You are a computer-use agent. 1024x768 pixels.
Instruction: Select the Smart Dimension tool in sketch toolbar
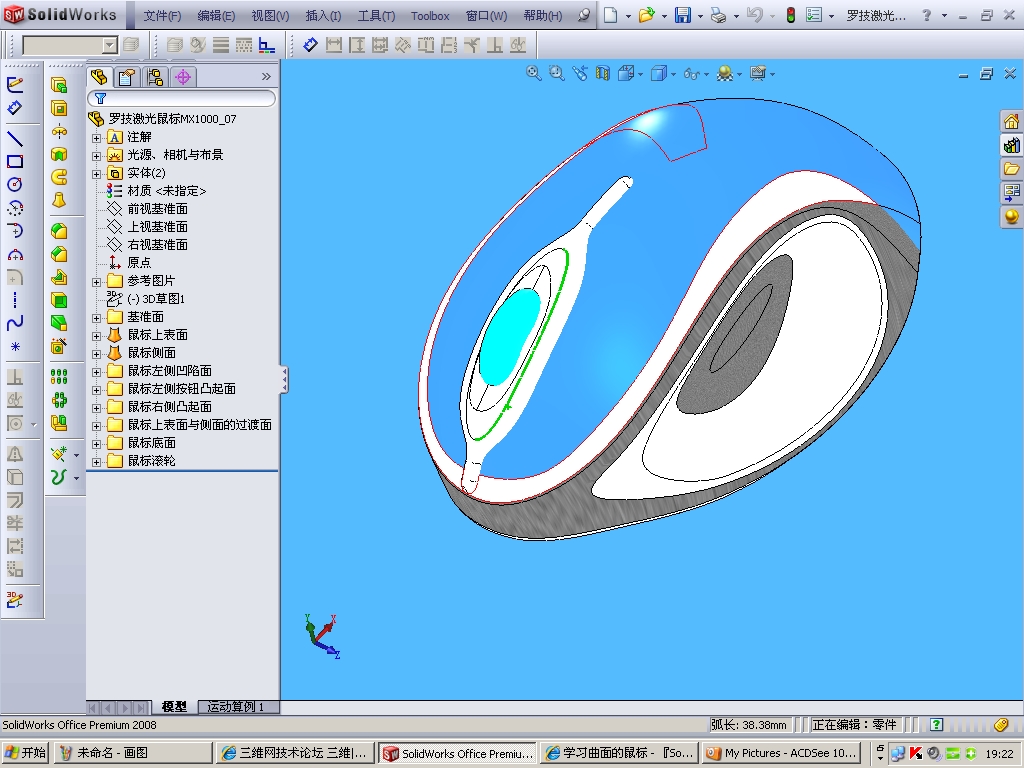(14, 108)
